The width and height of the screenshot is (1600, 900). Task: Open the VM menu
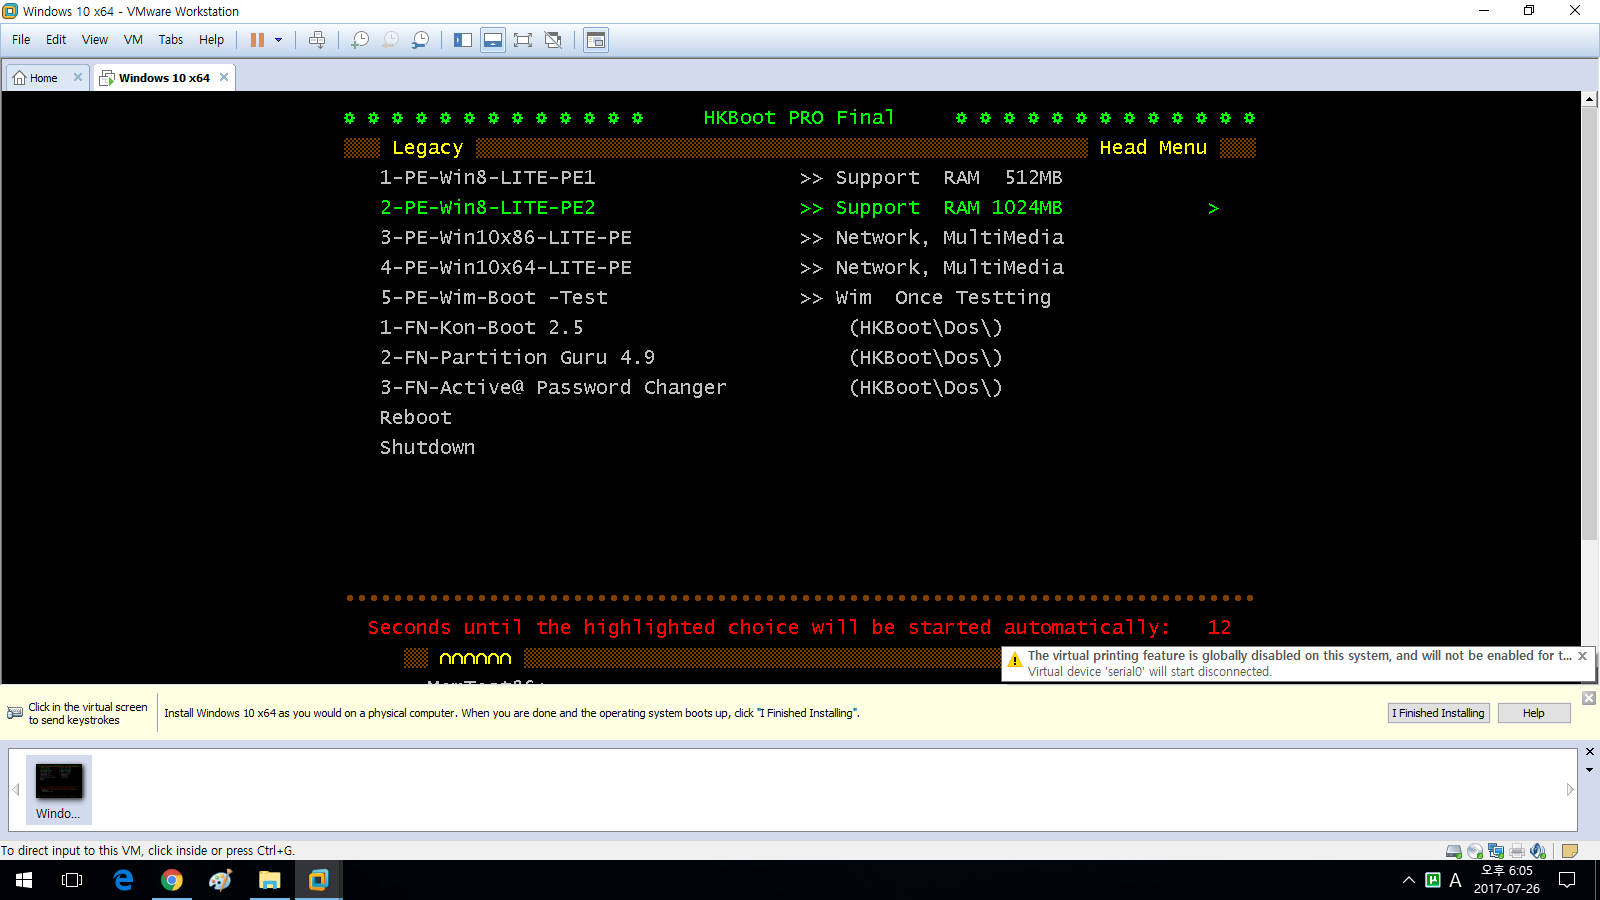coord(133,40)
